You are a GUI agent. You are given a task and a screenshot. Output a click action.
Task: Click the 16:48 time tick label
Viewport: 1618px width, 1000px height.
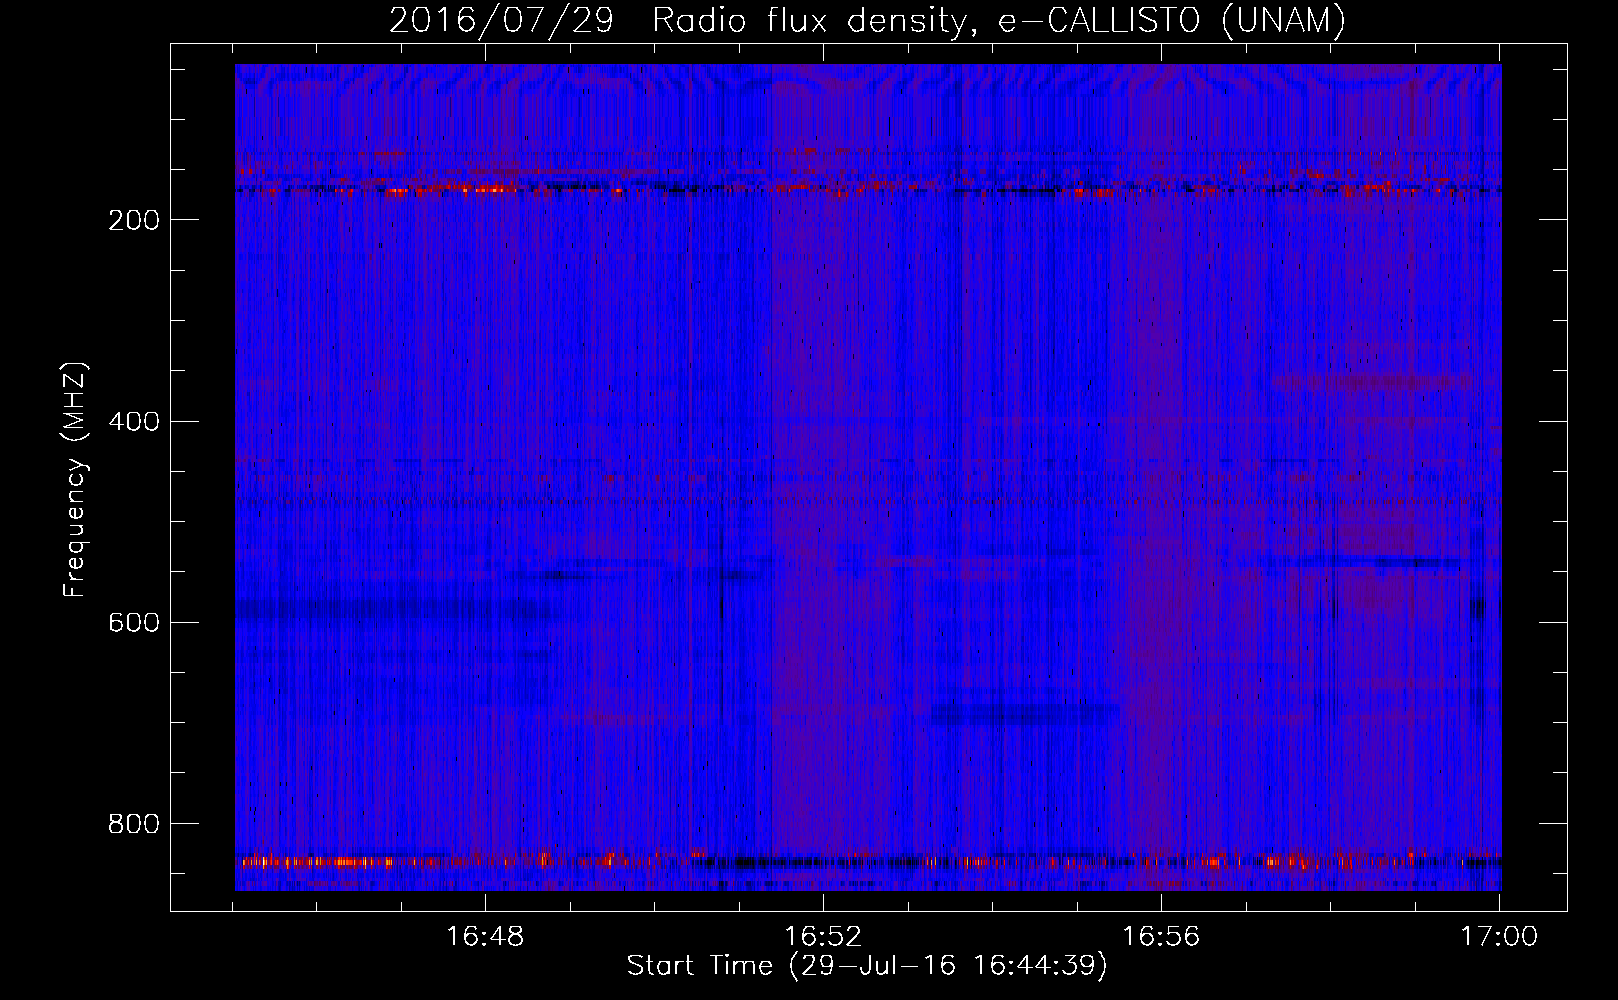(x=485, y=937)
